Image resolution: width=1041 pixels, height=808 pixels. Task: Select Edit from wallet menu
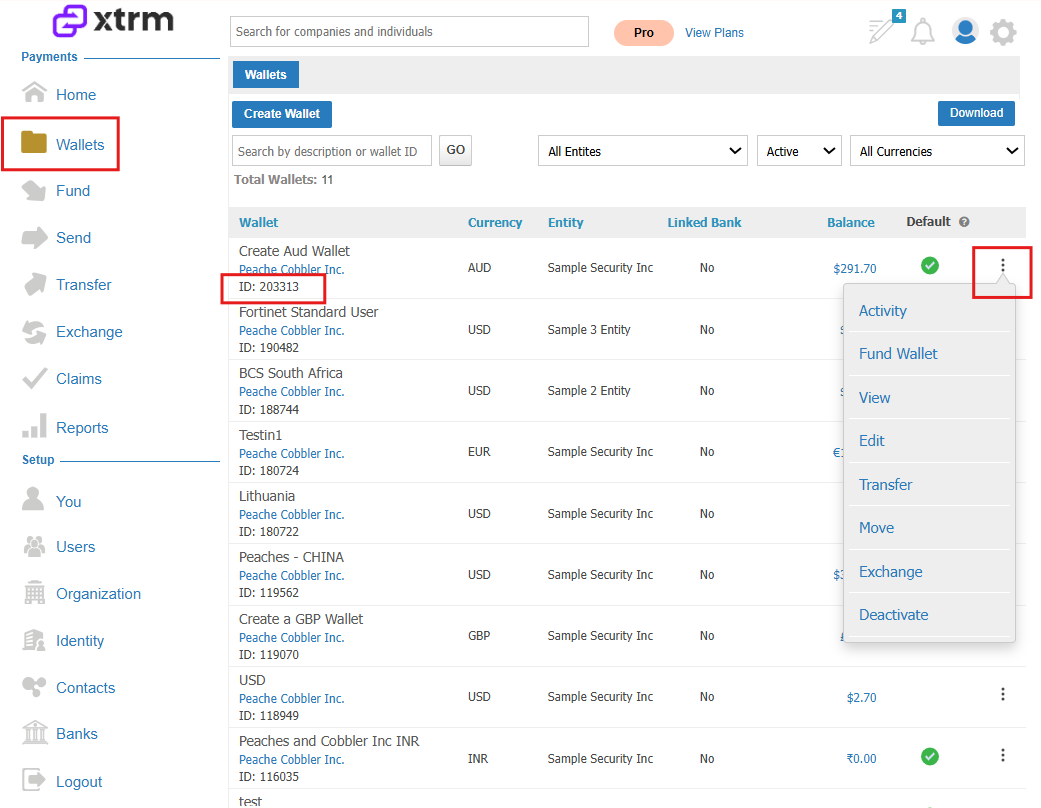(872, 441)
